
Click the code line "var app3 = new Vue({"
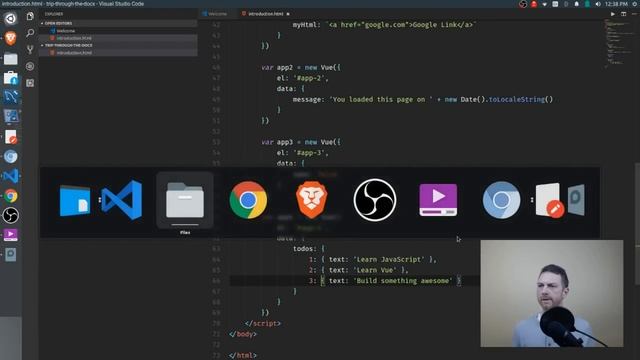pyautogui.click(x=301, y=142)
